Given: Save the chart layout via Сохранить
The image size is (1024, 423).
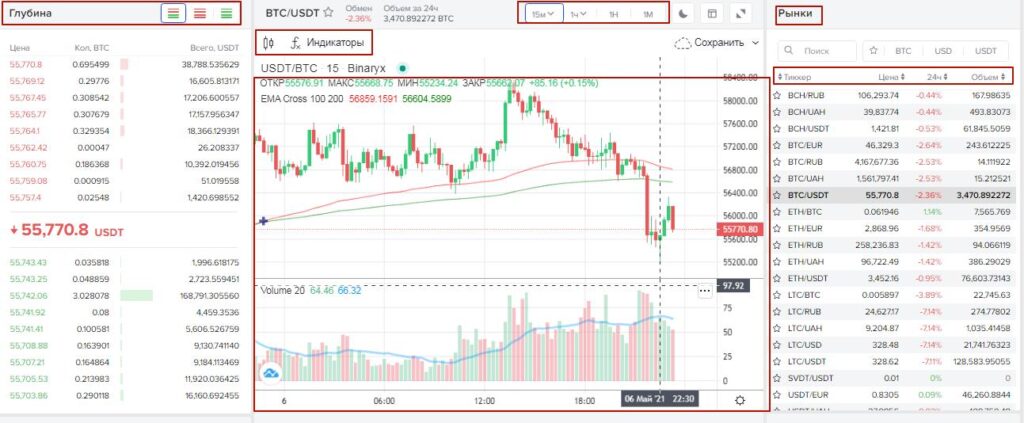Looking at the screenshot, I should (709, 43).
